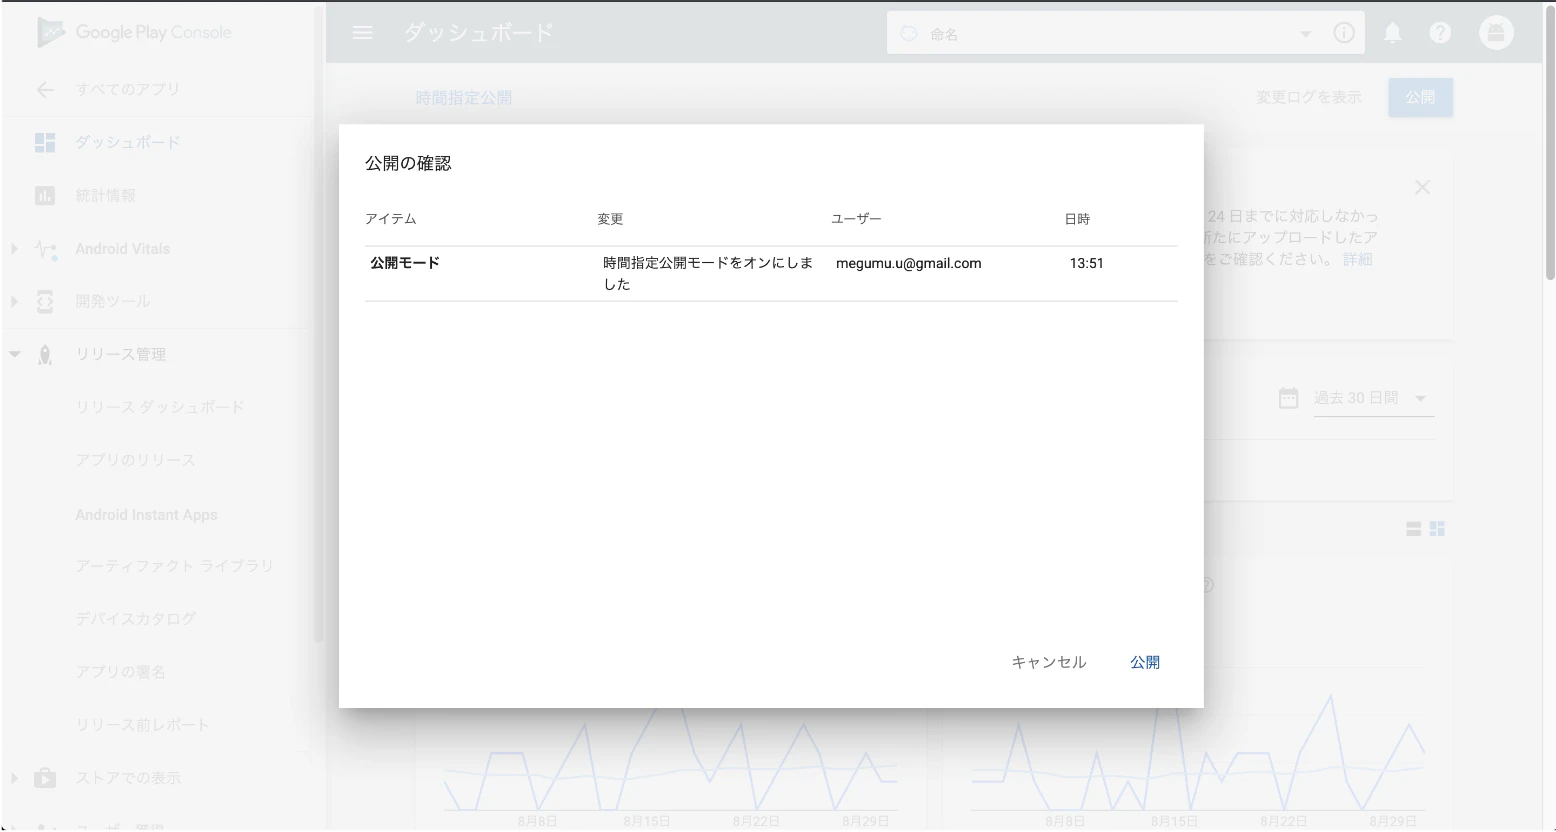Screen dimensions: 1556x832
Task: Expand the ストアでの表示 section arrow
Action: [x=14, y=777]
